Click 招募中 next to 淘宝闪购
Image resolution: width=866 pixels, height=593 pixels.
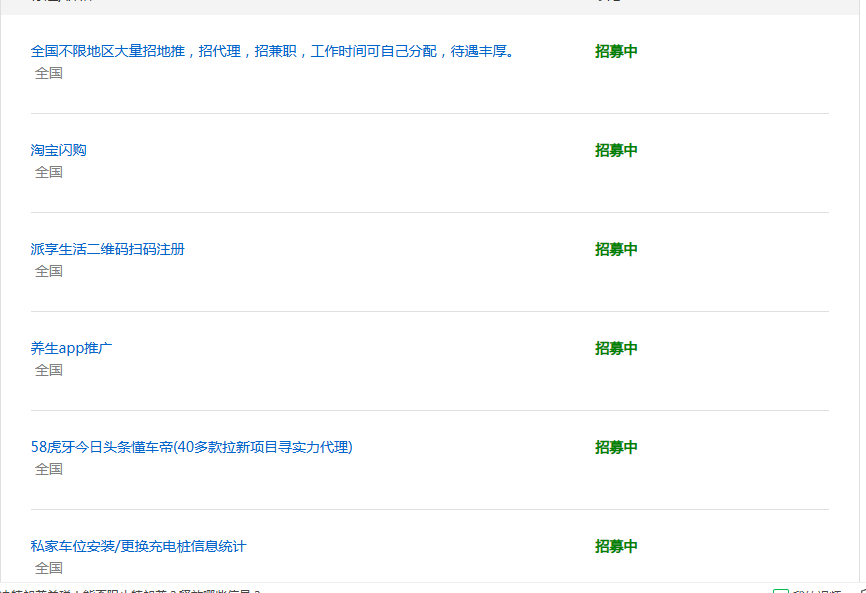coord(614,150)
